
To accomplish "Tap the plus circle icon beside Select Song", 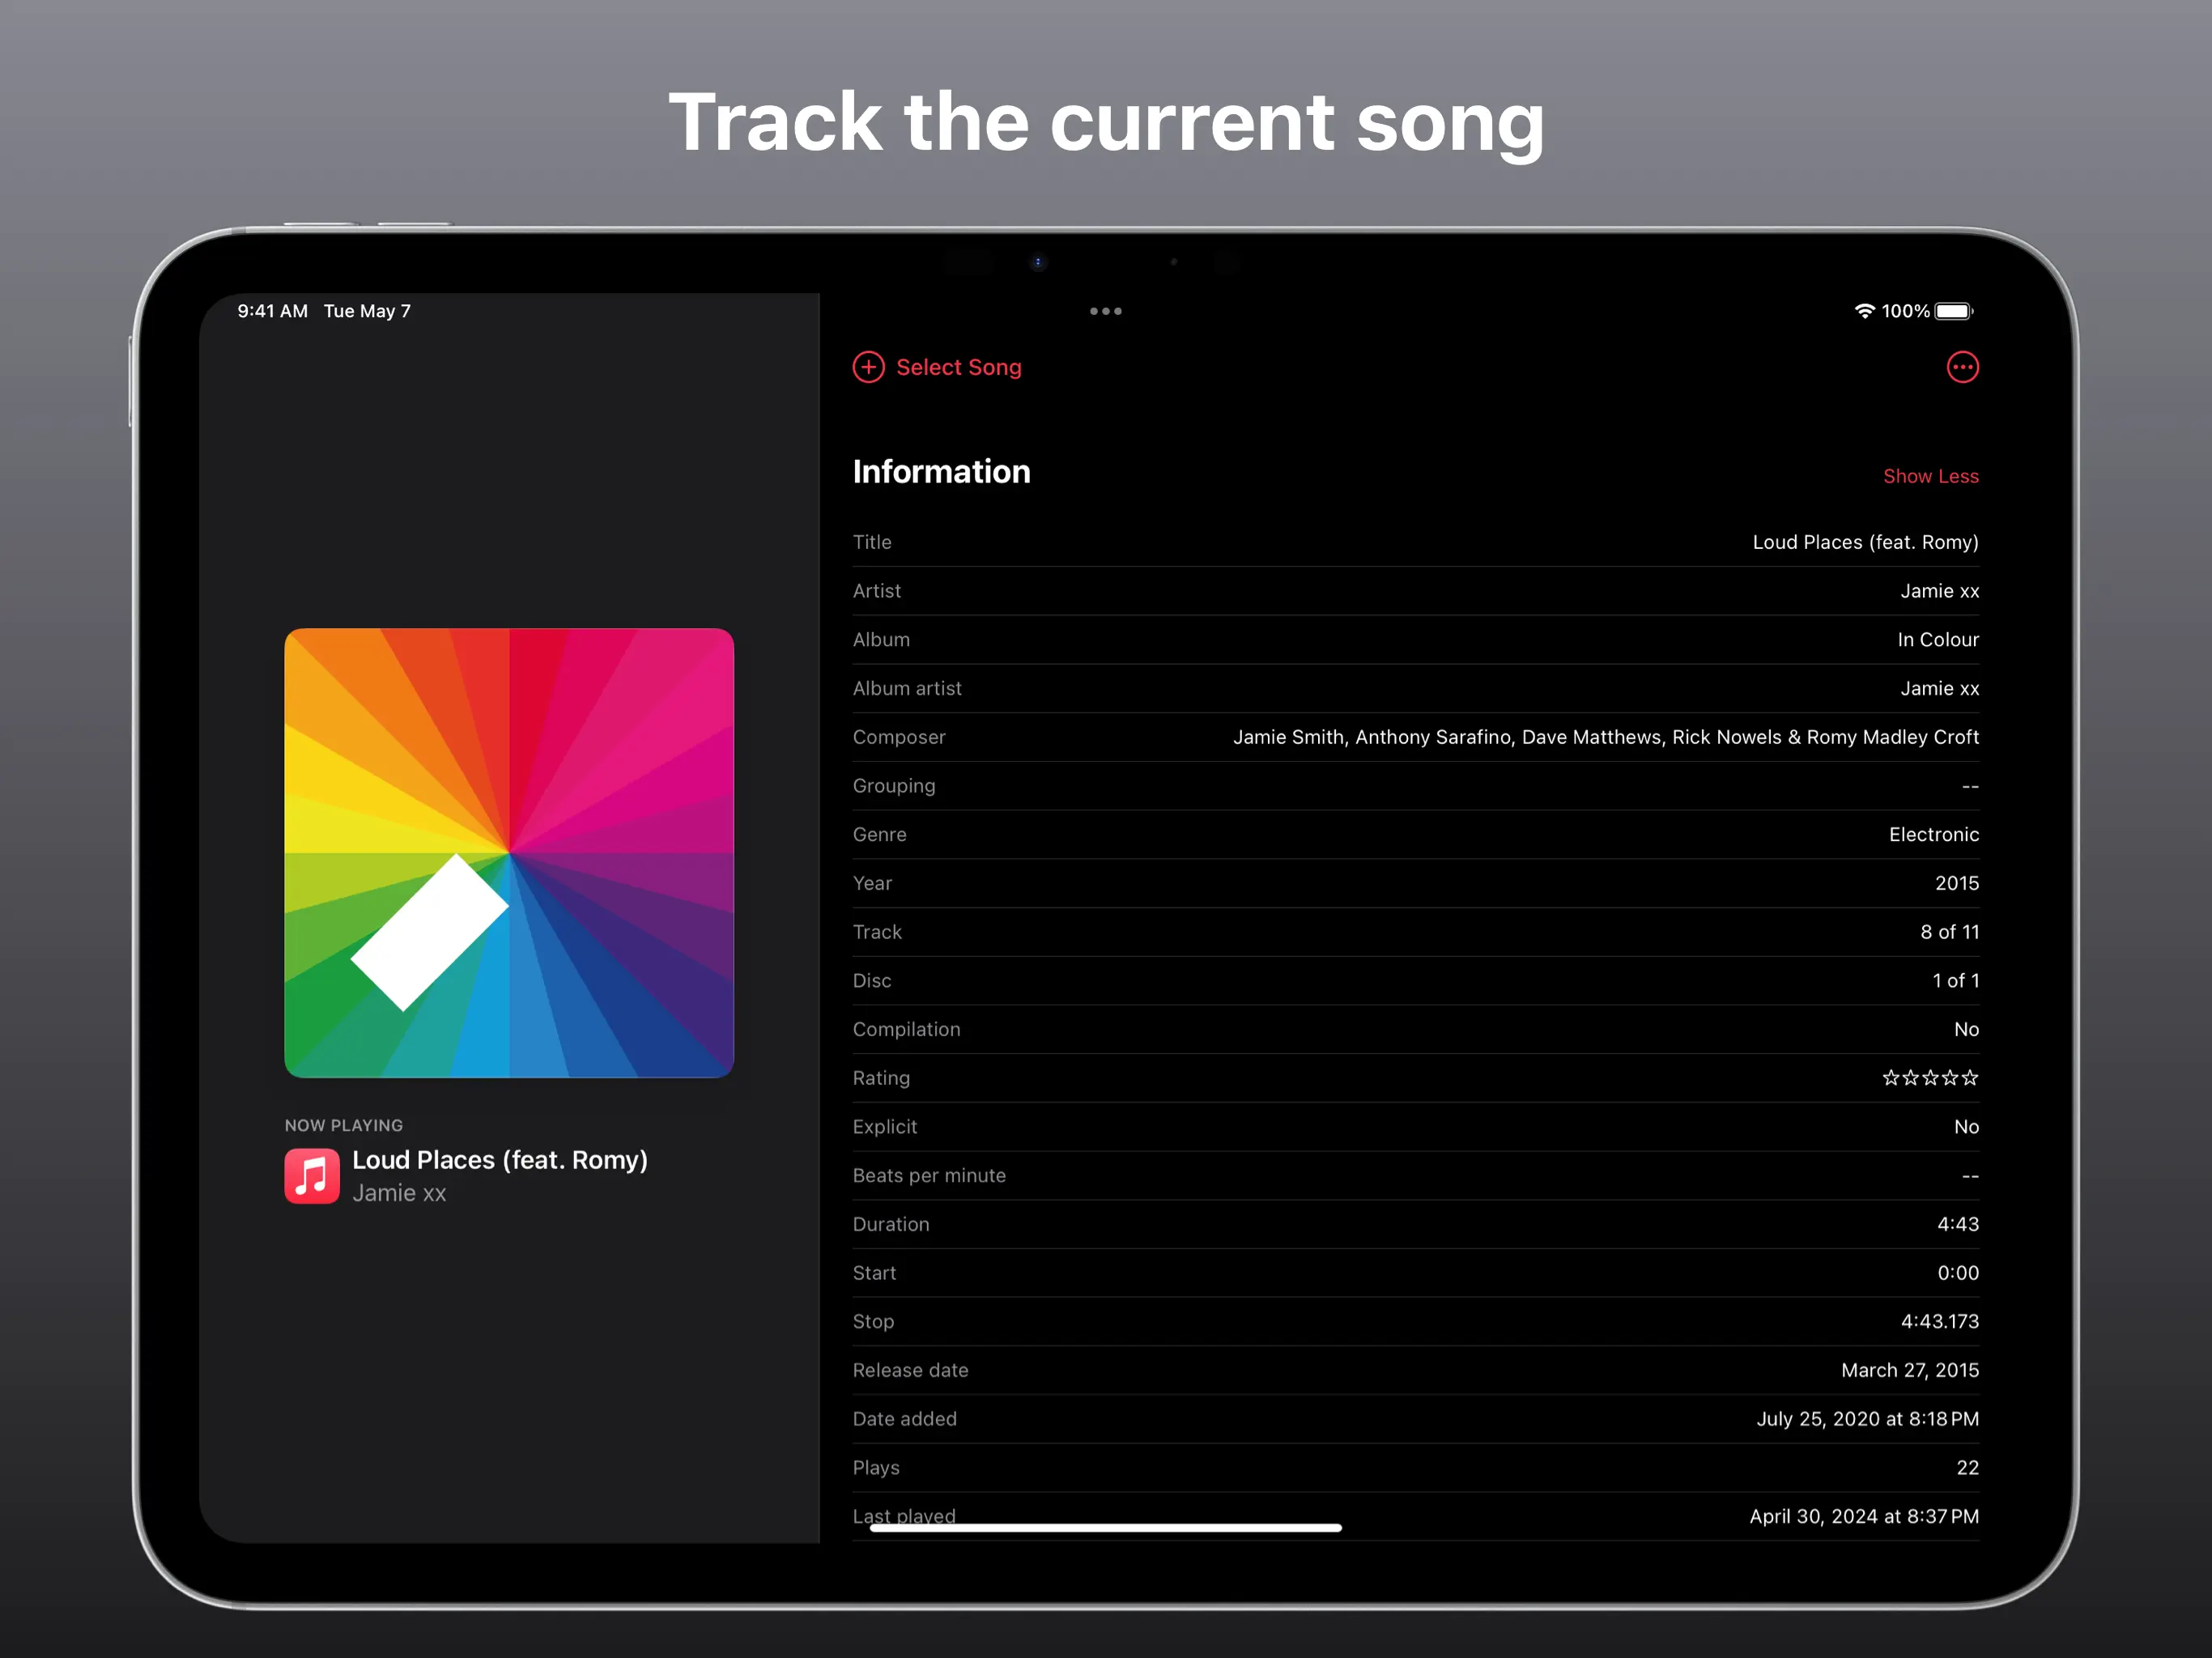I will coord(868,367).
